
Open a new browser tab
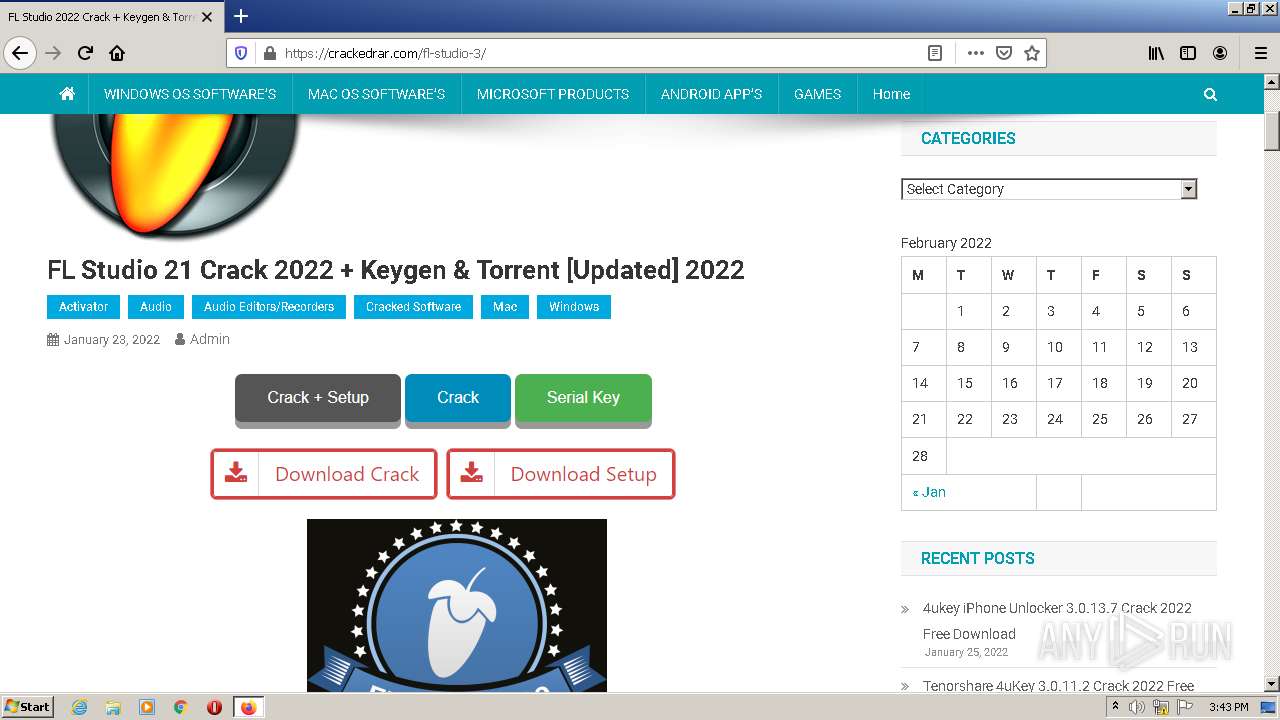[x=241, y=16]
